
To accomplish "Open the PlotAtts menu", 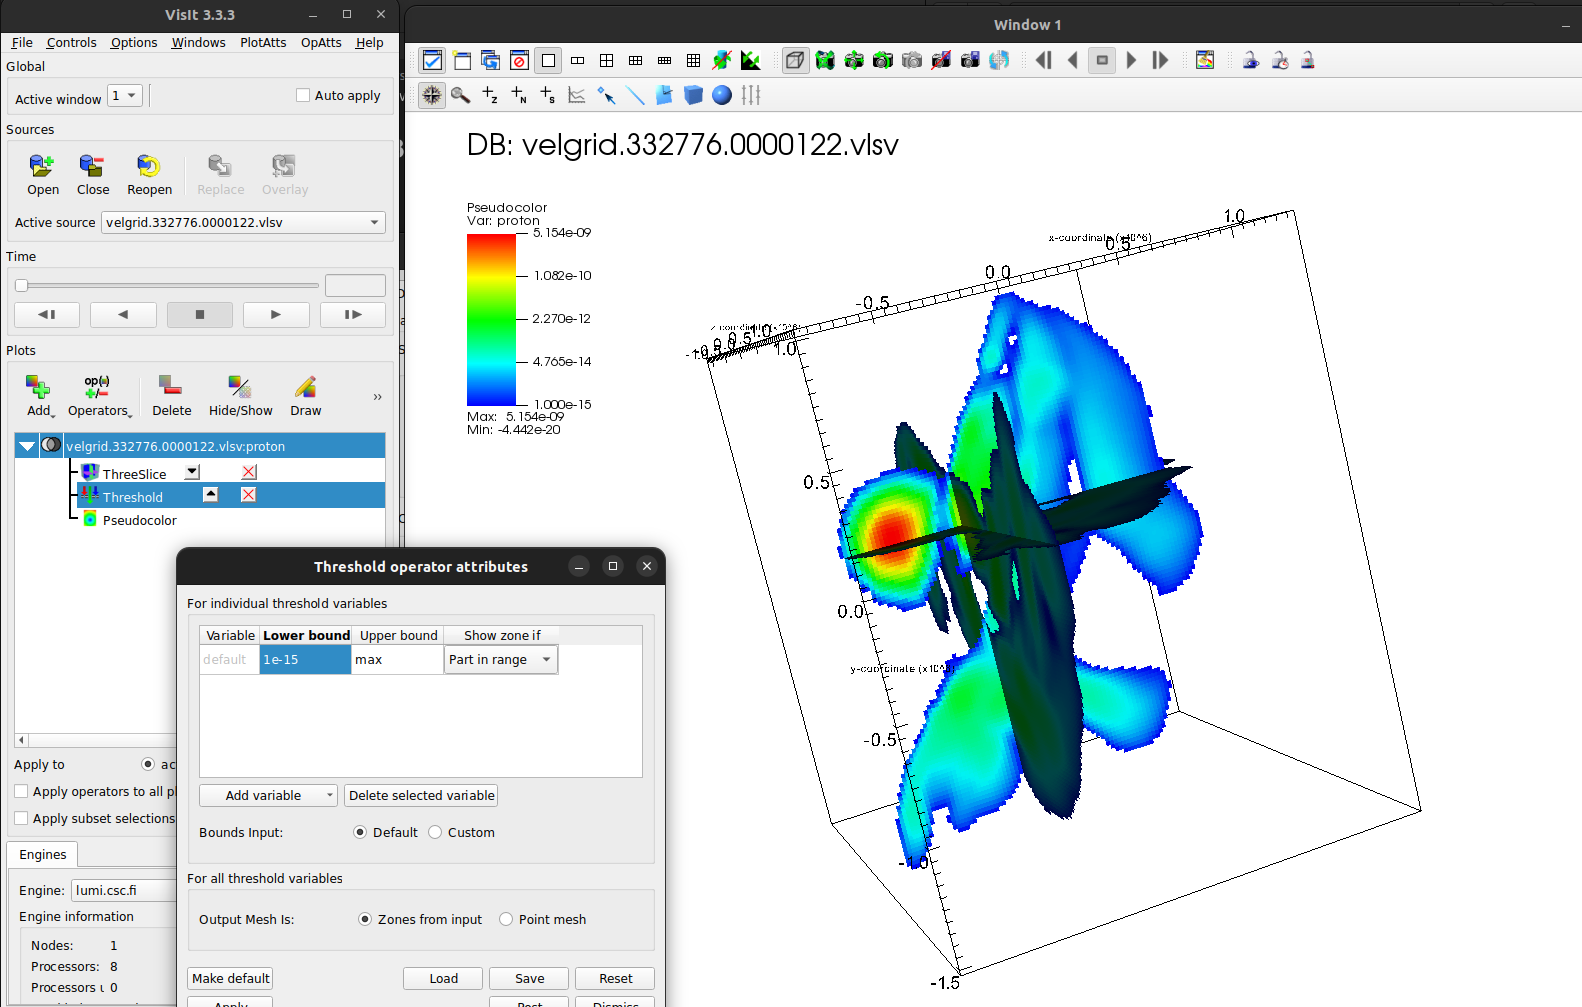I will click(263, 43).
